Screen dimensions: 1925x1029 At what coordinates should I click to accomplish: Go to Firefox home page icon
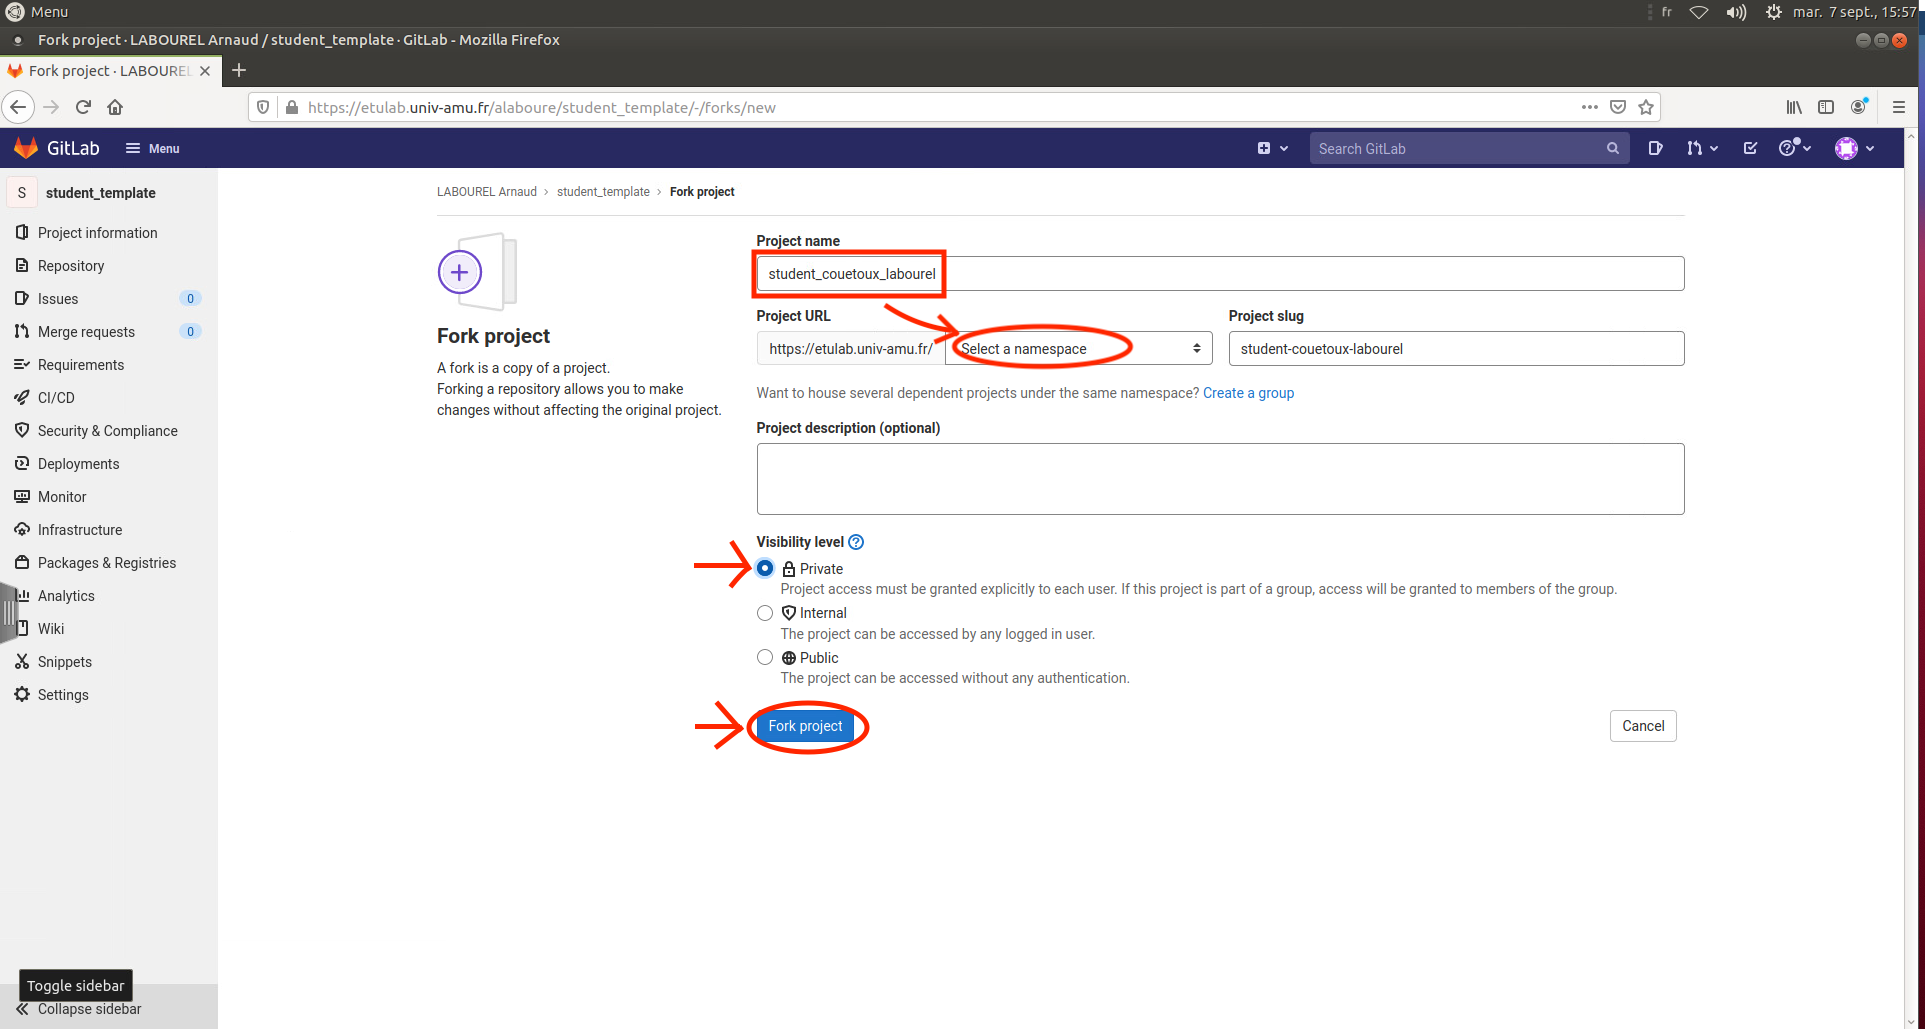click(x=115, y=107)
